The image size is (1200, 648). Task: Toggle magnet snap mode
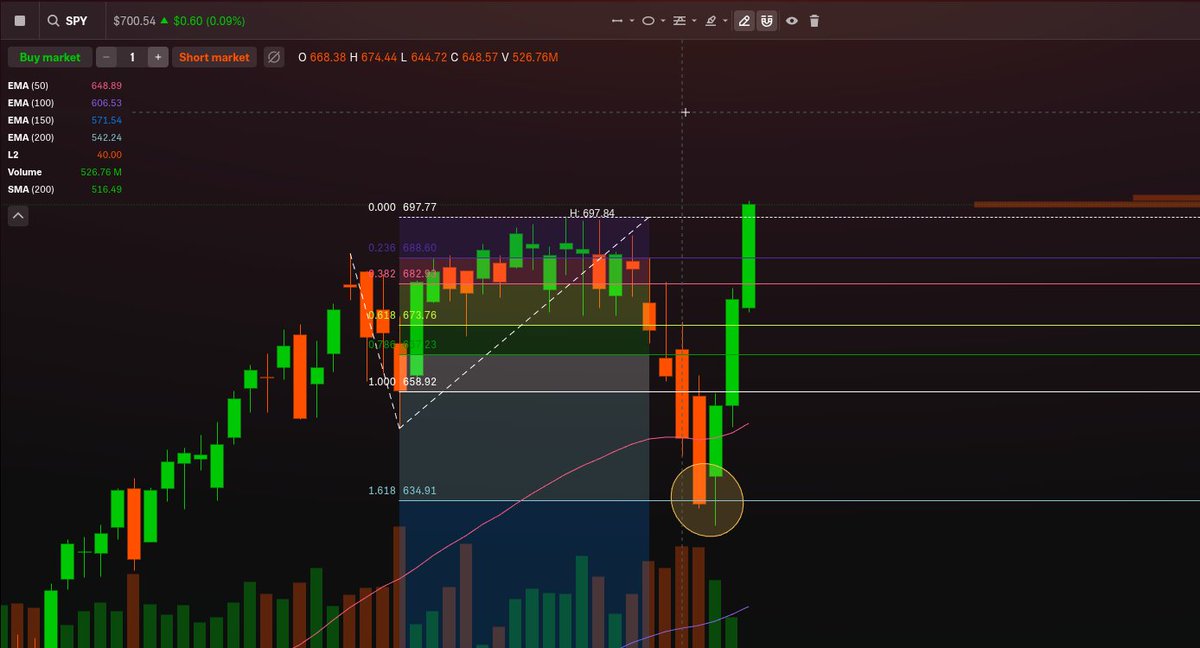coord(767,20)
